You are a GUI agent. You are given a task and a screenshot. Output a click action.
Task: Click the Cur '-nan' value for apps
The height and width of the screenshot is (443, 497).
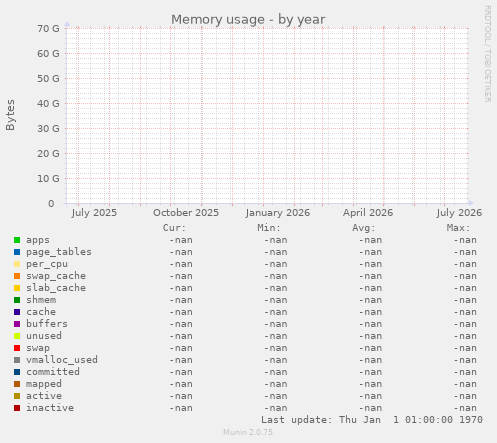(181, 240)
